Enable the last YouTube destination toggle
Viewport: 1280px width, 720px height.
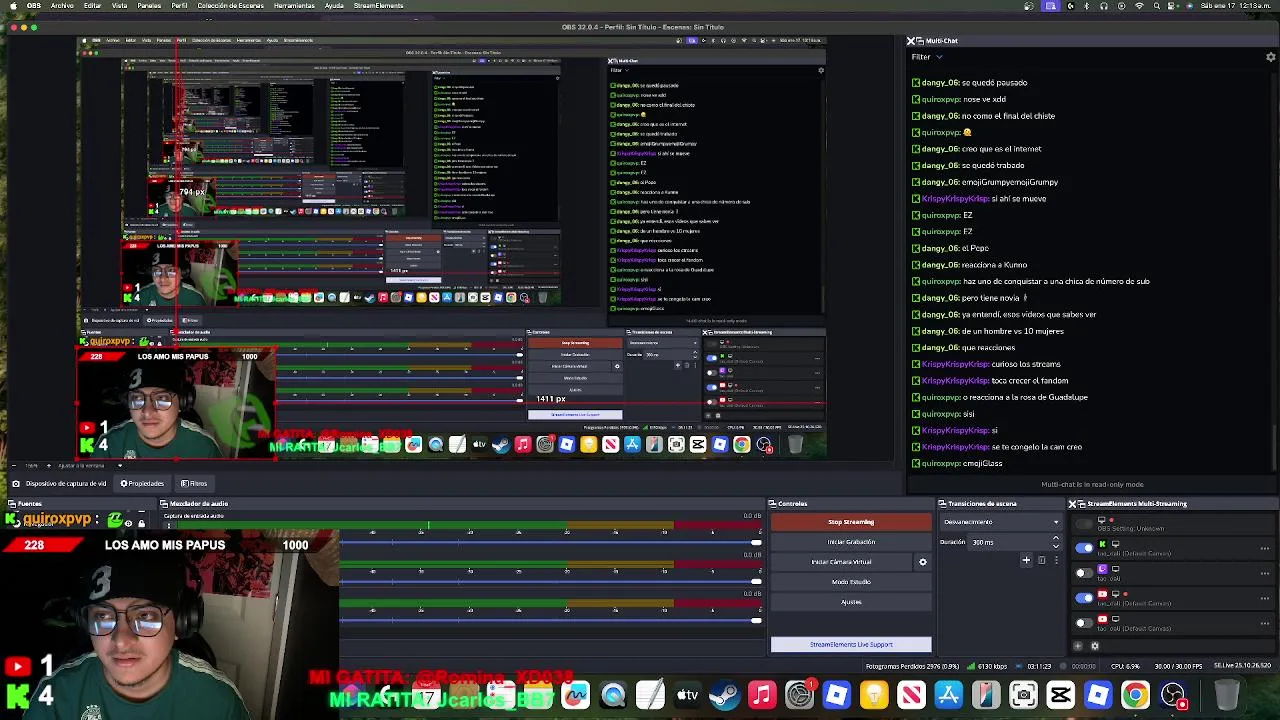[1084, 623]
